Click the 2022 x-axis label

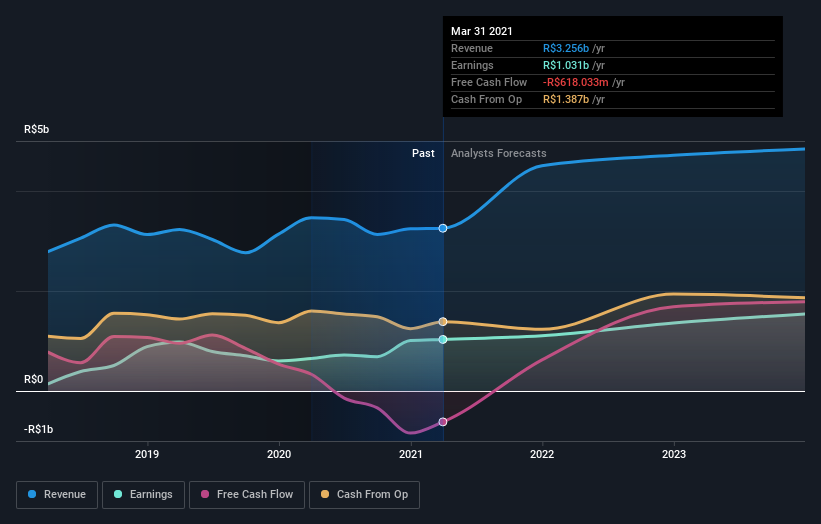[x=542, y=454]
